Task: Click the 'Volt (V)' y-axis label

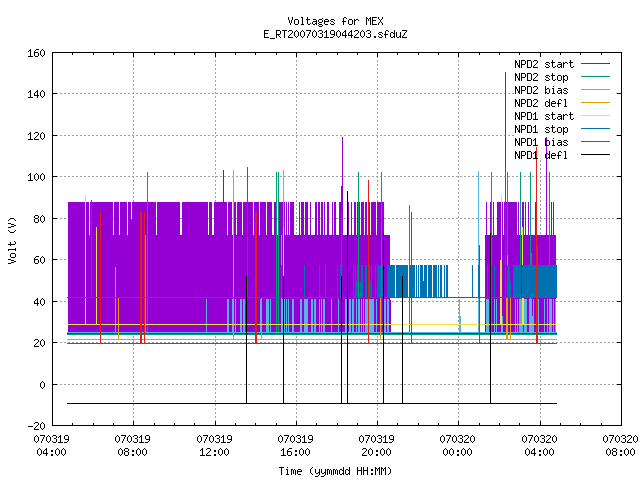Action: [12, 240]
